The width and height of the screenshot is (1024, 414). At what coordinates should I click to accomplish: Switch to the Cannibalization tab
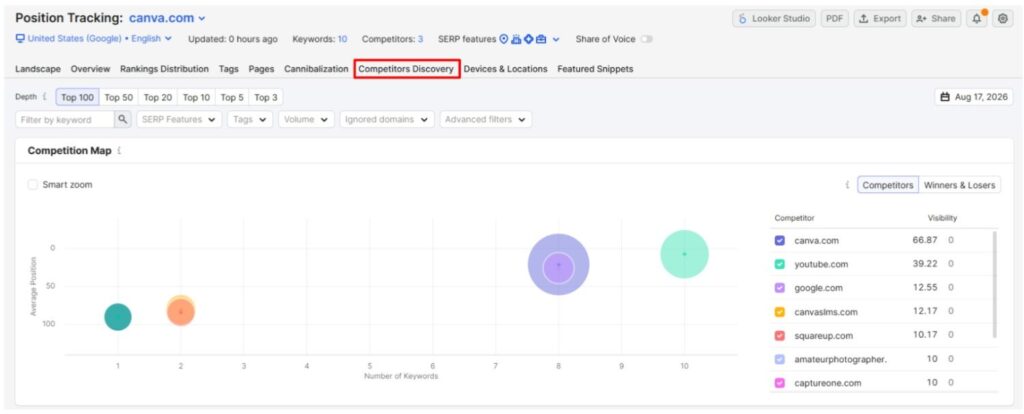click(x=316, y=69)
